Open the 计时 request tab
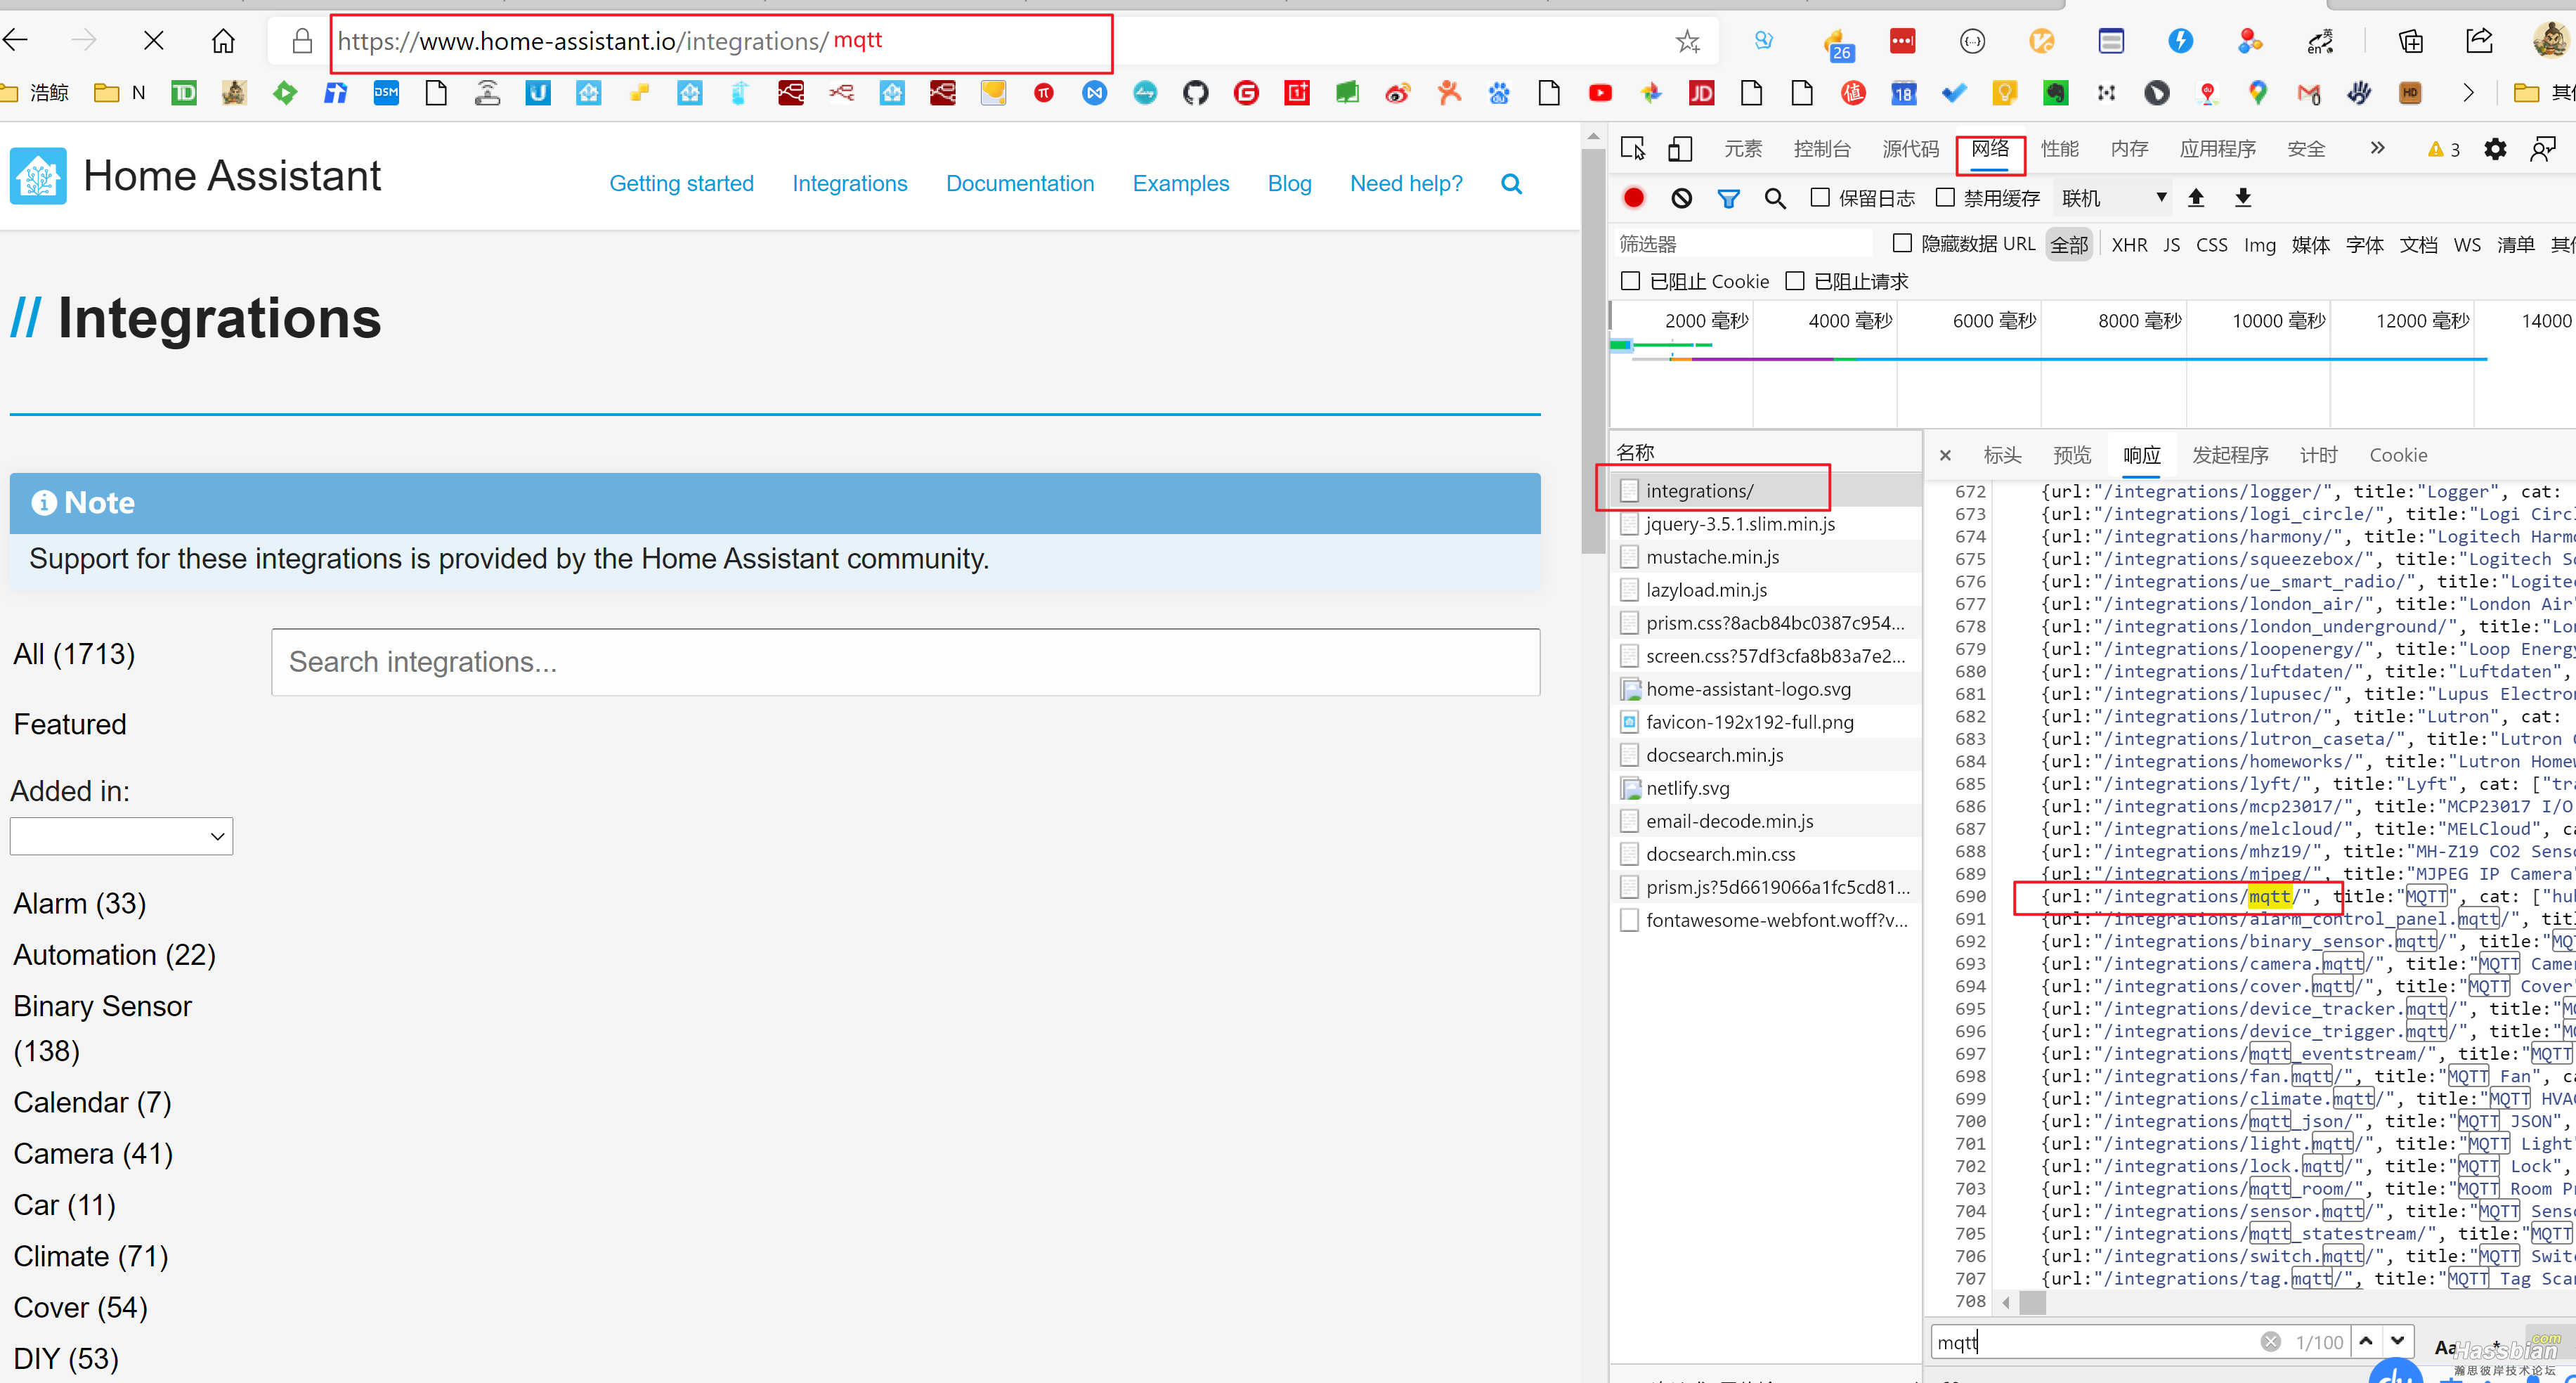Viewport: 2576px width, 1383px height. tap(2318, 455)
